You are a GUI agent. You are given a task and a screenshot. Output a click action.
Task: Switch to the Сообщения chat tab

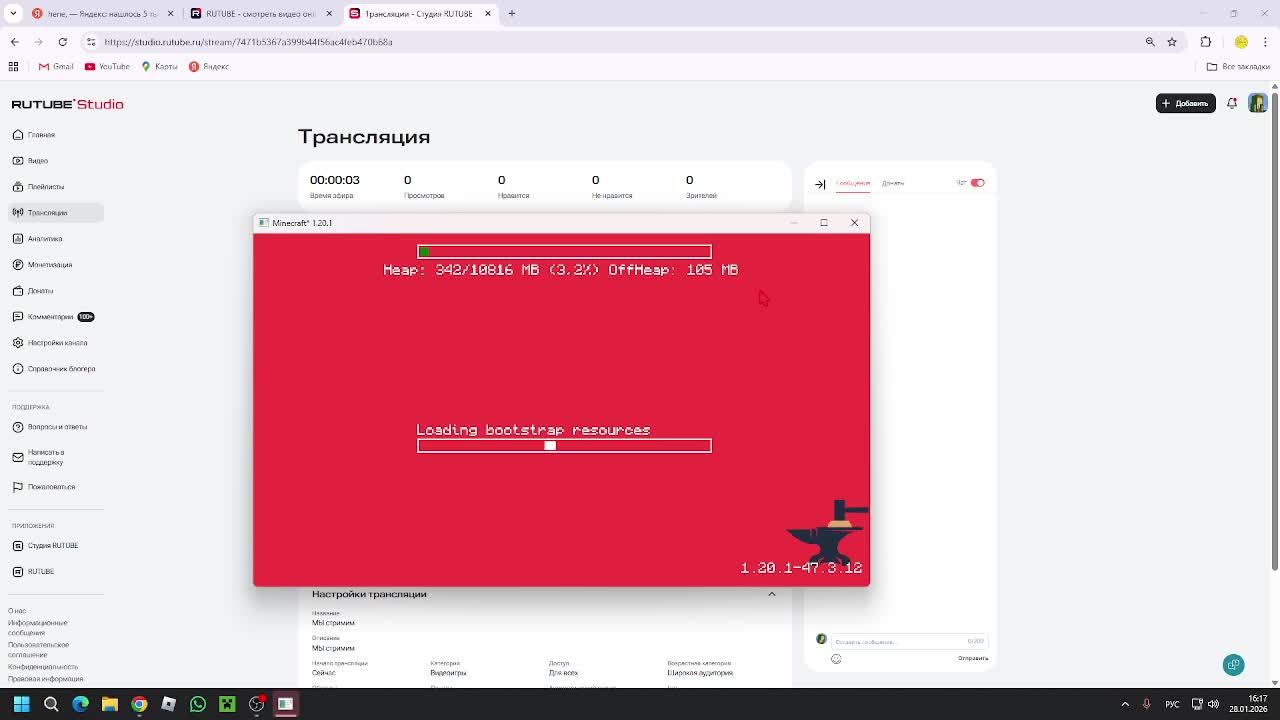point(853,183)
